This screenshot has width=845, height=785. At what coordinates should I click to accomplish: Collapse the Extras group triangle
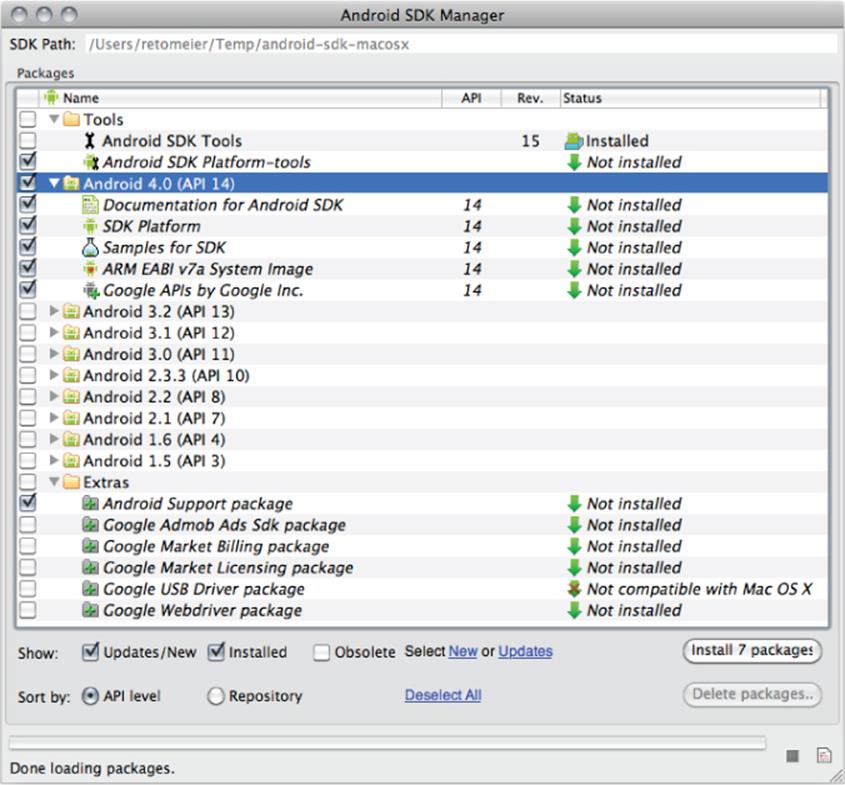coord(54,482)
